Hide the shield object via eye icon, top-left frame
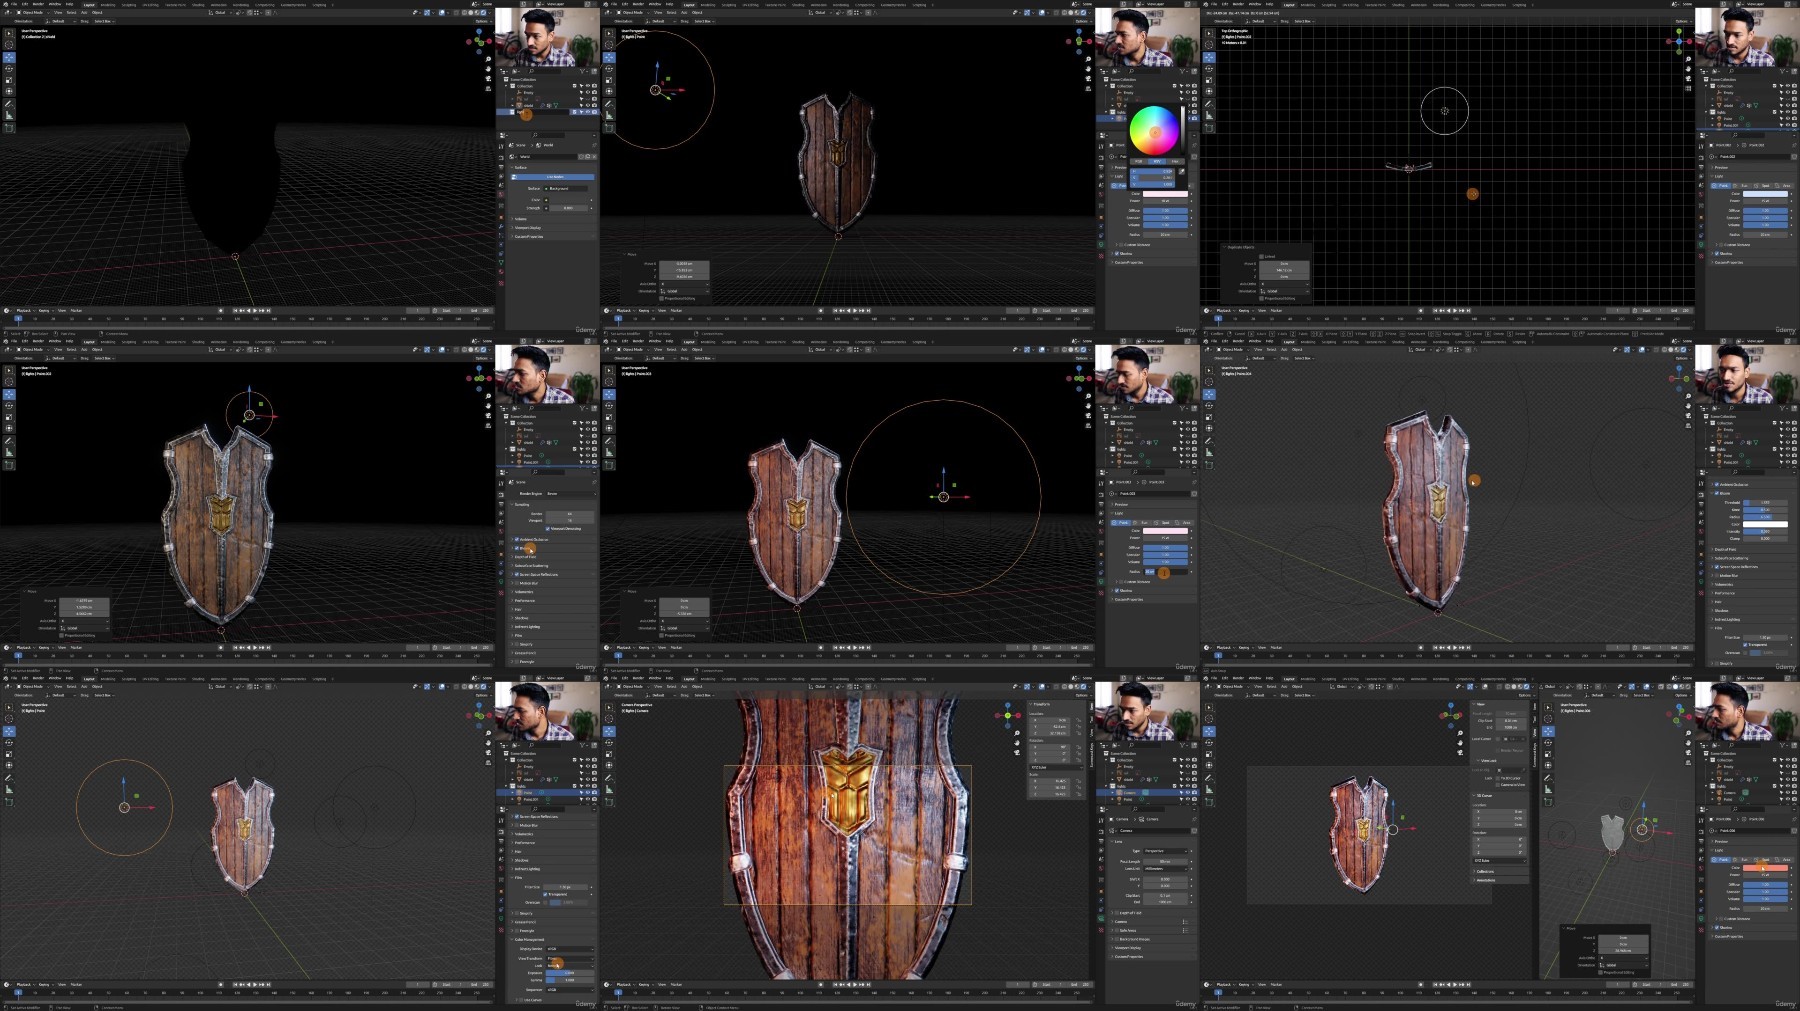1800x1011 pixels. (588, 105)
